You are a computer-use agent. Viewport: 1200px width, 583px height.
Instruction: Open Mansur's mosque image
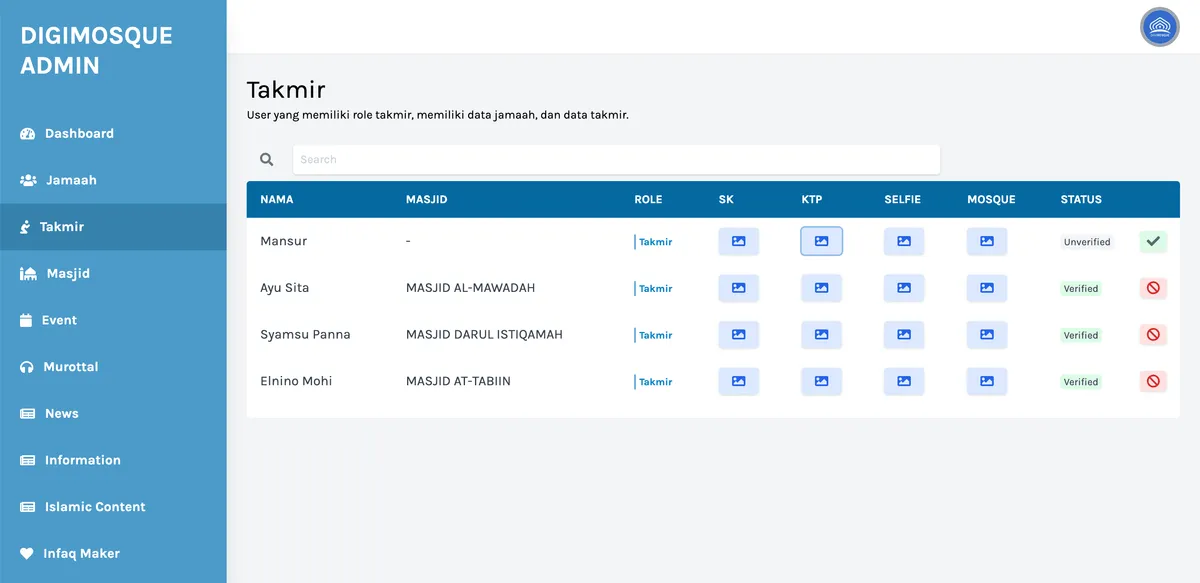click(x=987, y=241)
